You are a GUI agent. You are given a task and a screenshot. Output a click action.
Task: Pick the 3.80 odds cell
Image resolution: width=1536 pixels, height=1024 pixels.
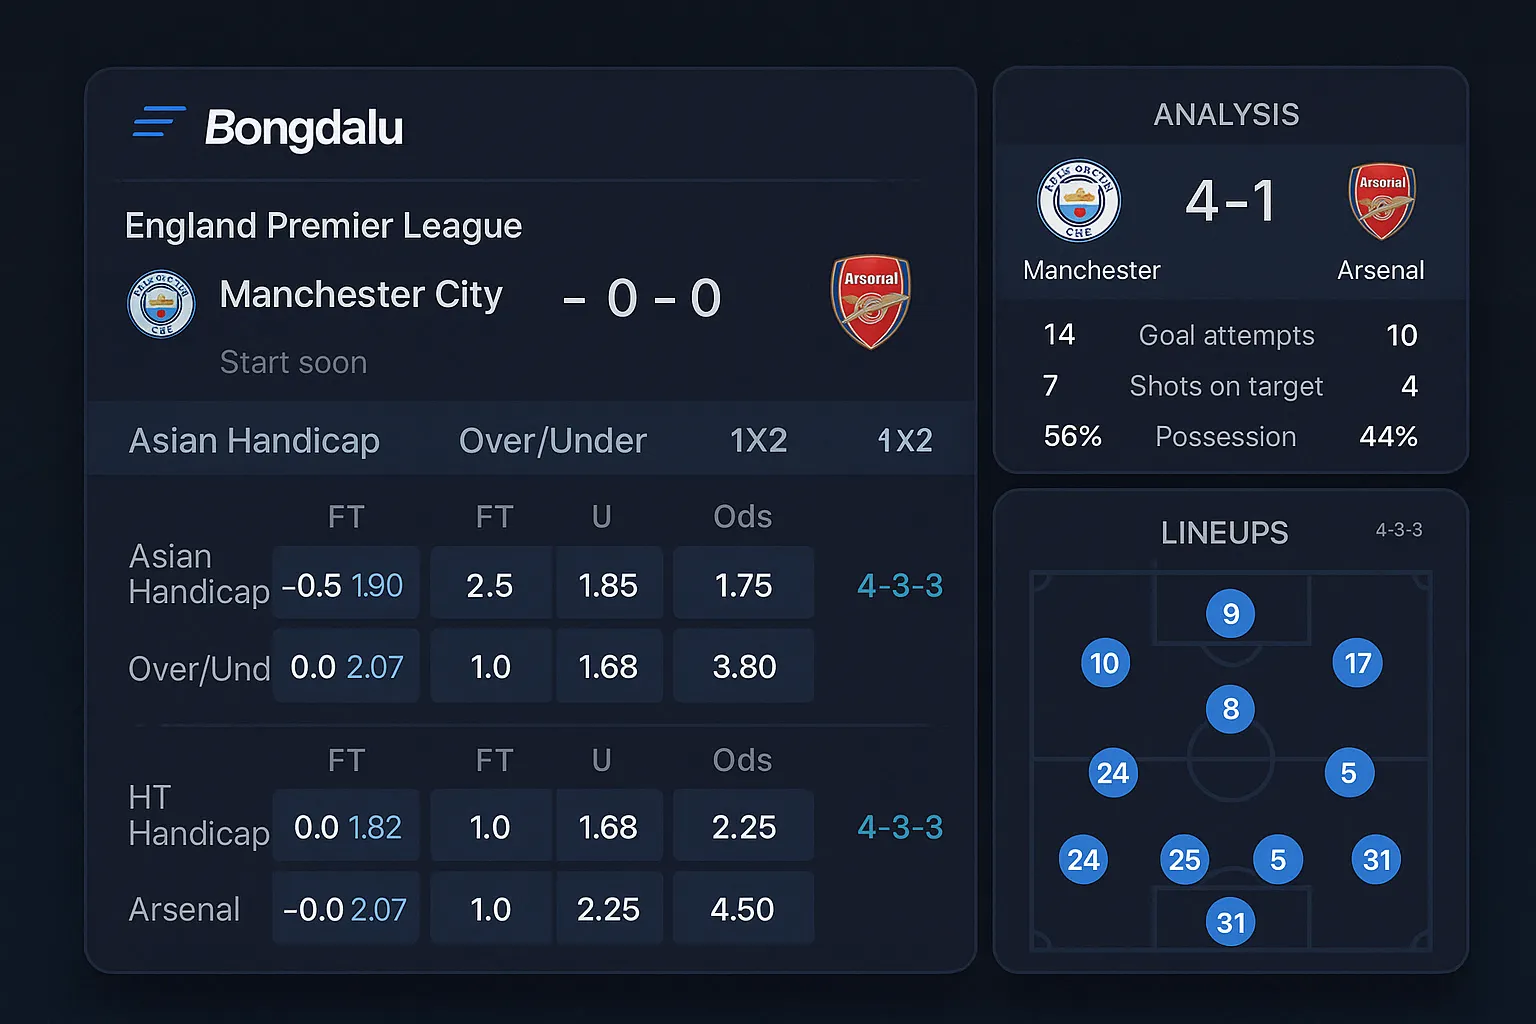click(x=743, y=667)
